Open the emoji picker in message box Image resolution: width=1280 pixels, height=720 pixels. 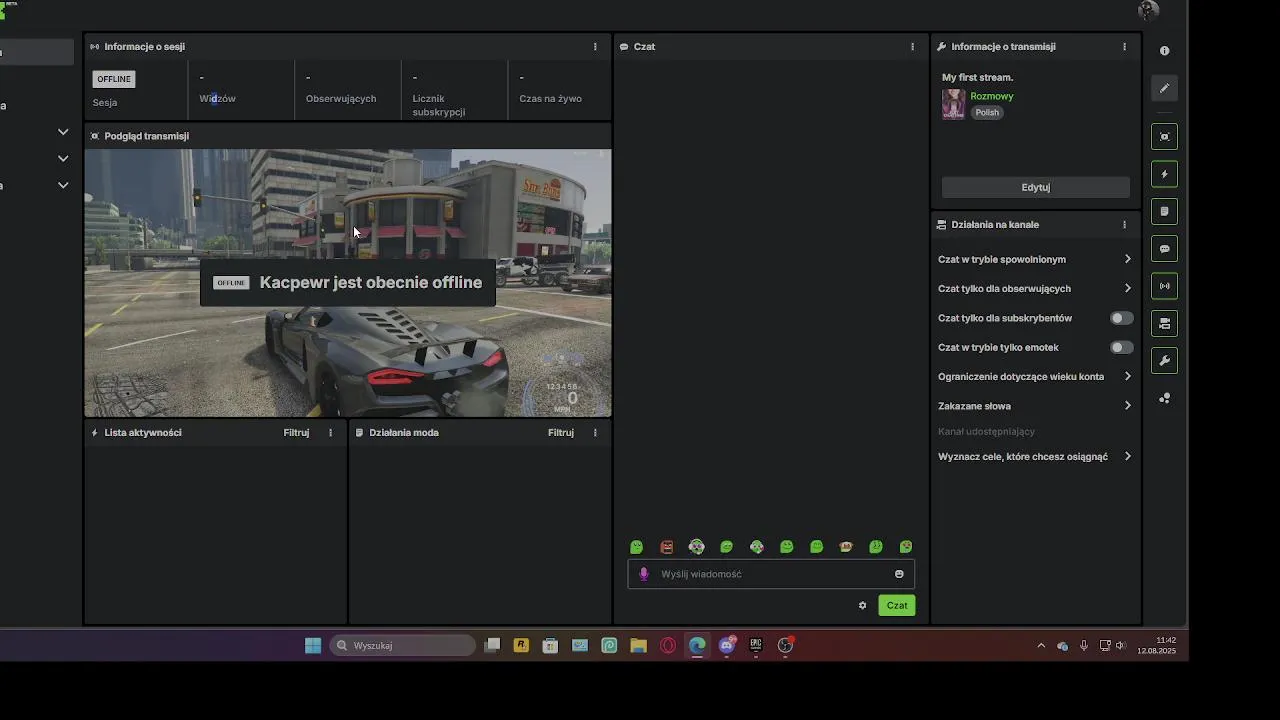point(899,574)
